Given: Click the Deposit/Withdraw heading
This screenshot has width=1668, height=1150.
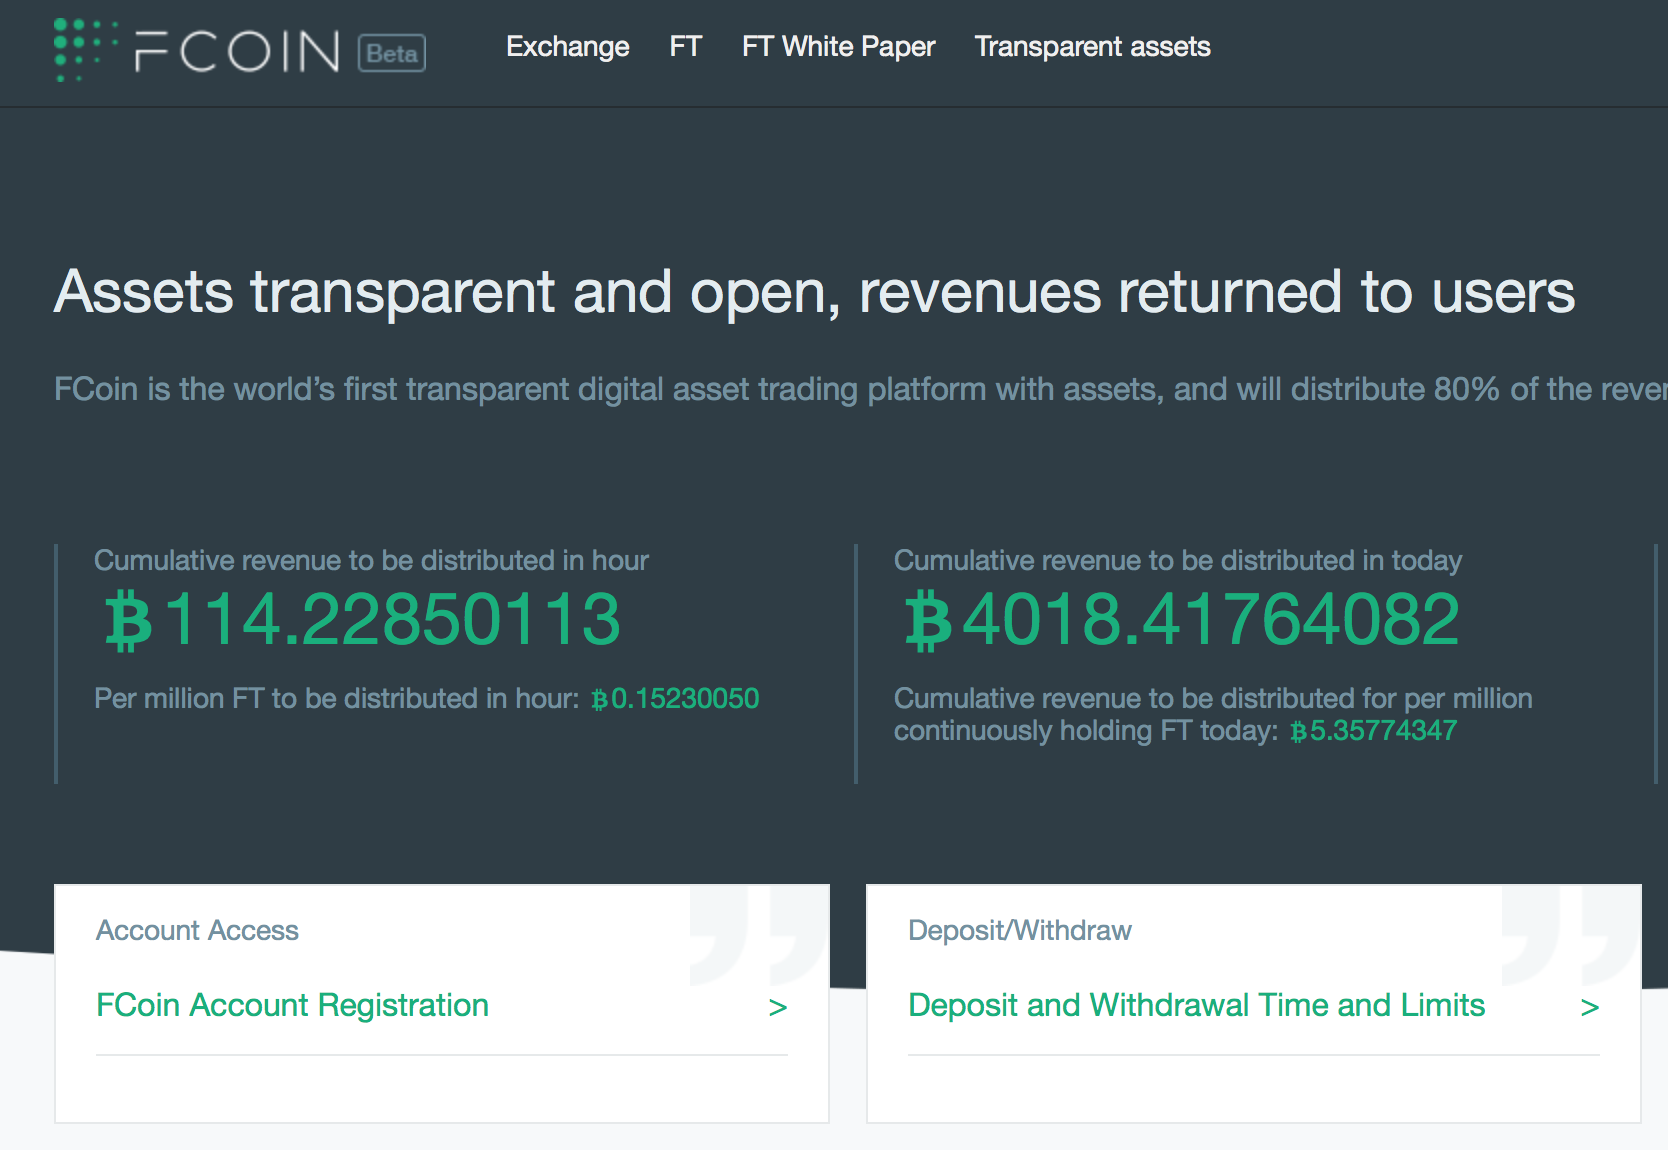Looking at the screenshot, I should click(x=1020, y=931).
